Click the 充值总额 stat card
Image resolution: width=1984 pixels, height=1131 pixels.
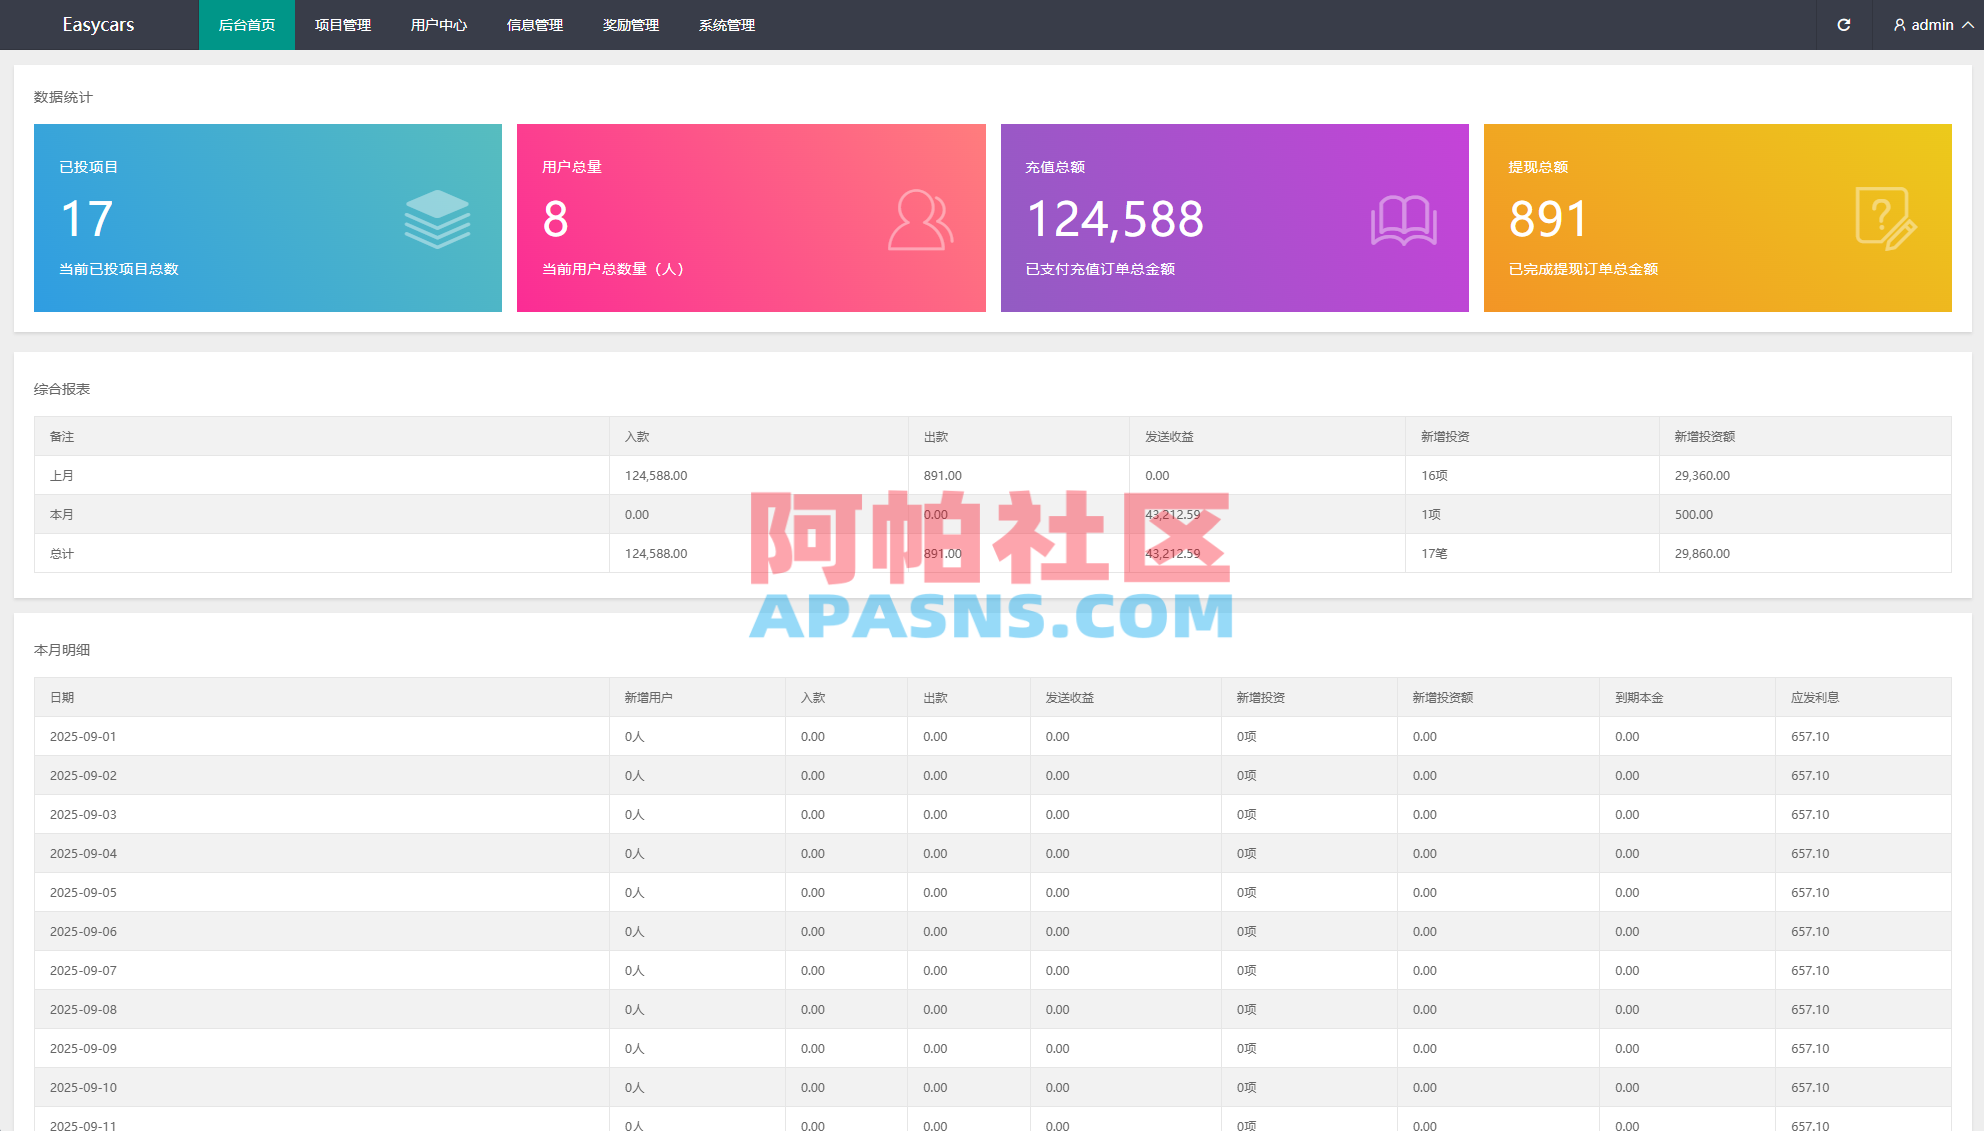click(x=1234, y=218)
